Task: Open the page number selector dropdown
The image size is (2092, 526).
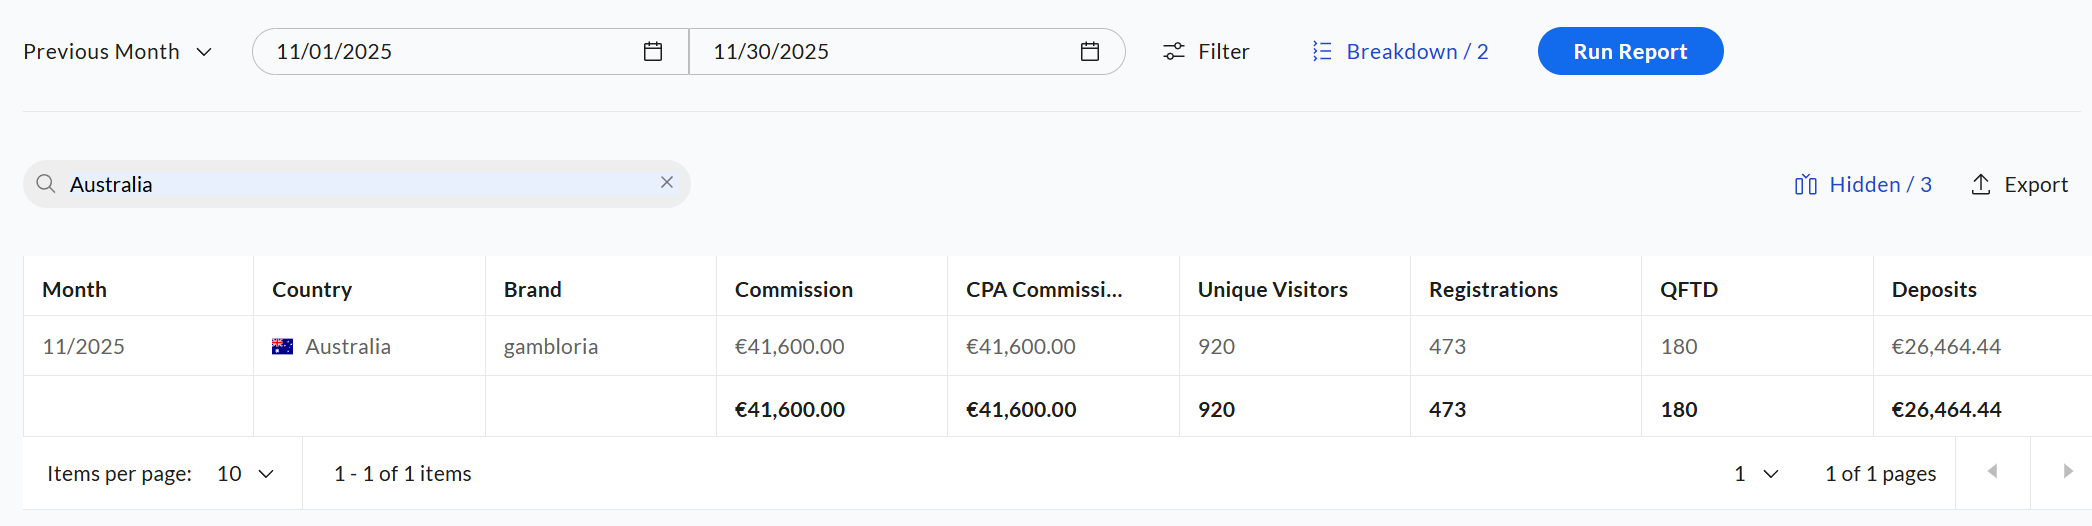Action: tap(1757, 474)
